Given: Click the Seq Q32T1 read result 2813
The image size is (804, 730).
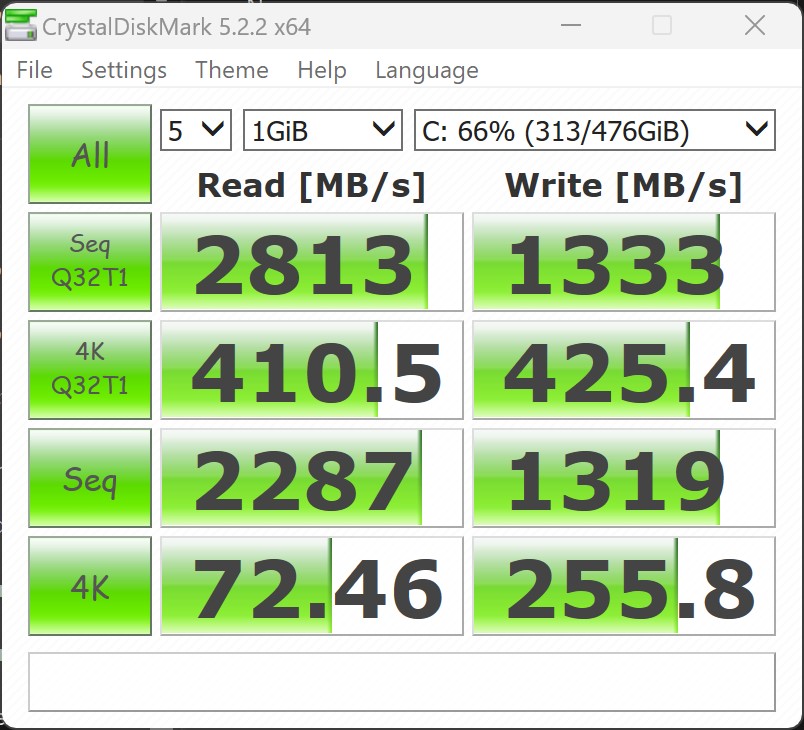Looking at the screenshot, I should point(312,262).
